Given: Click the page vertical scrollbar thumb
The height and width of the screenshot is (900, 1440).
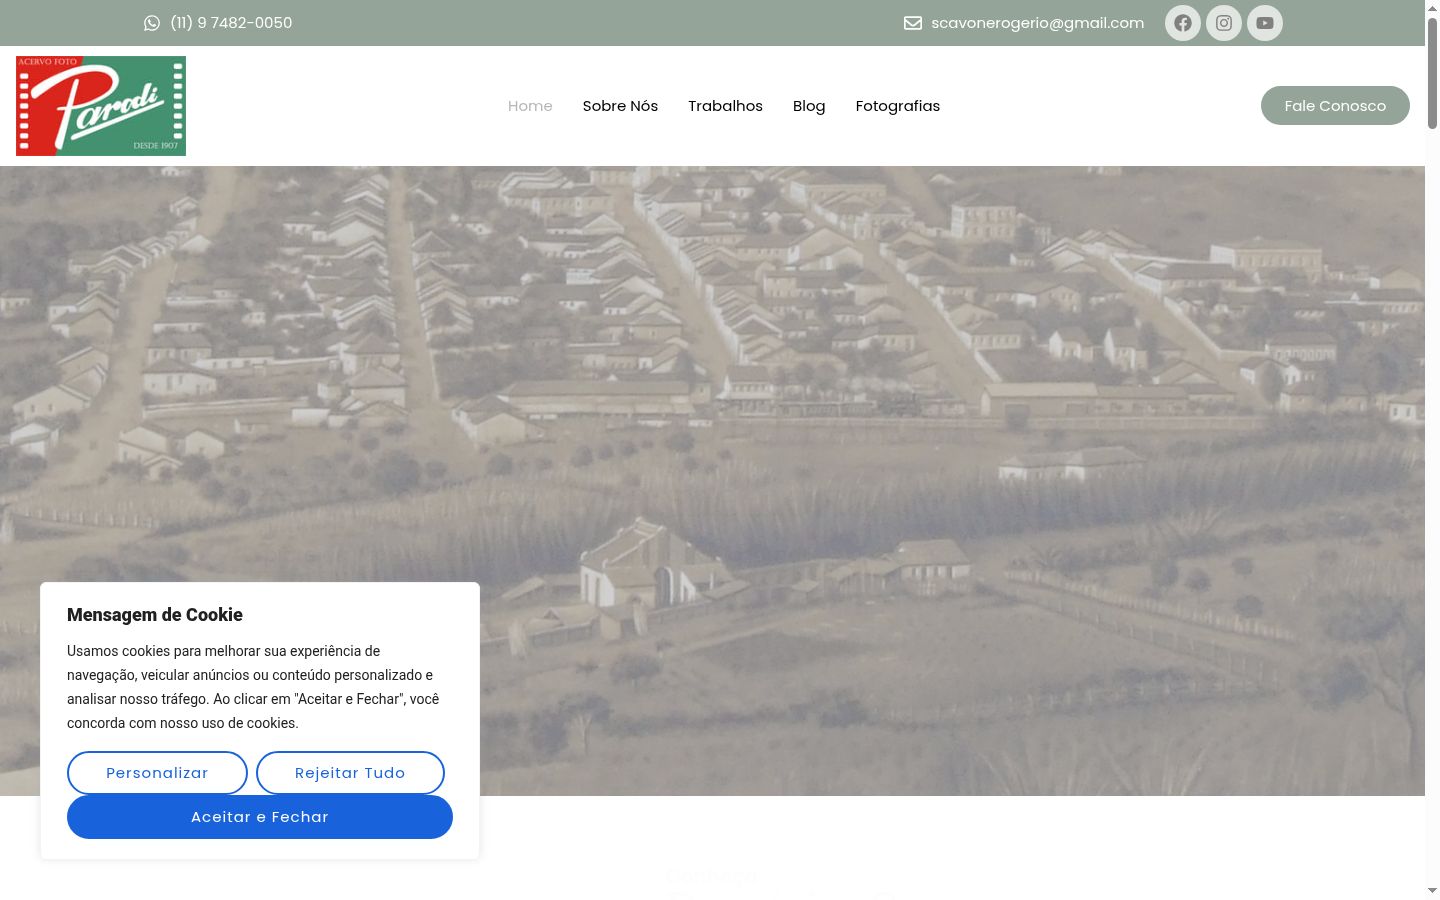Looking at the screenshot, I should [x=1432, y=73].
